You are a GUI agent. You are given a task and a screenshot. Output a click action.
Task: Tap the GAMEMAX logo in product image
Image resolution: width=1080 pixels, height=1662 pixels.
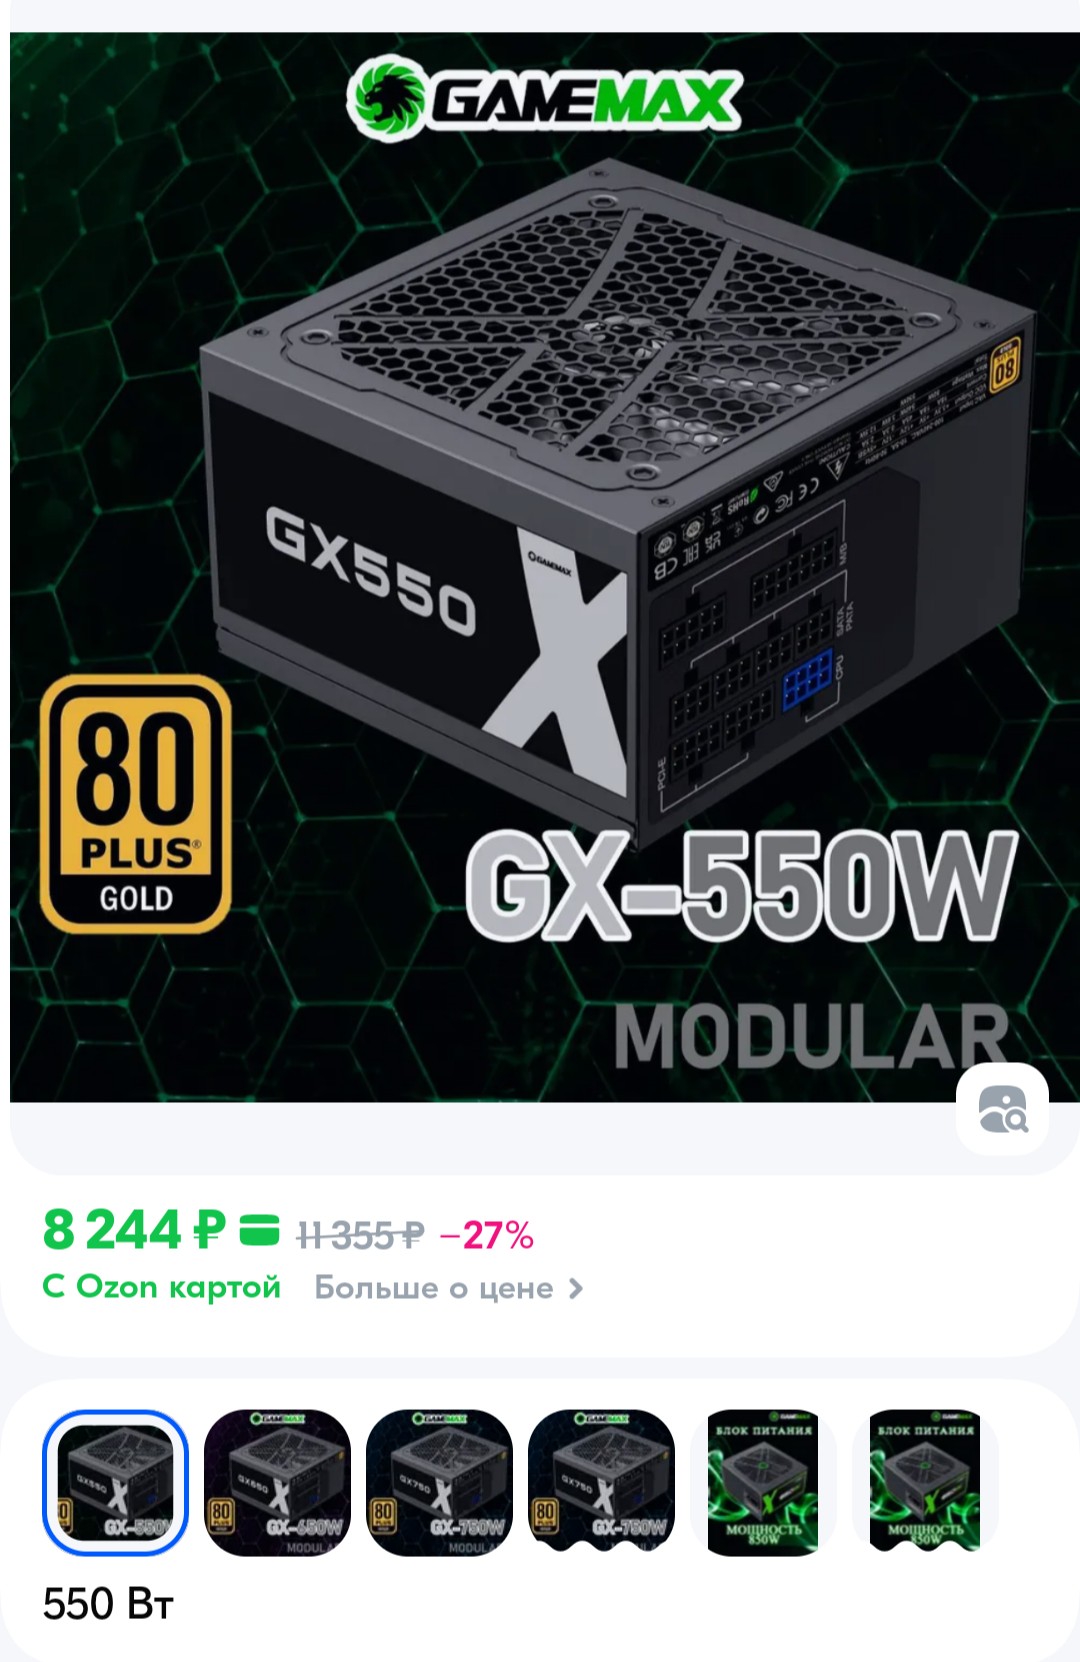(x=545, y=97)
